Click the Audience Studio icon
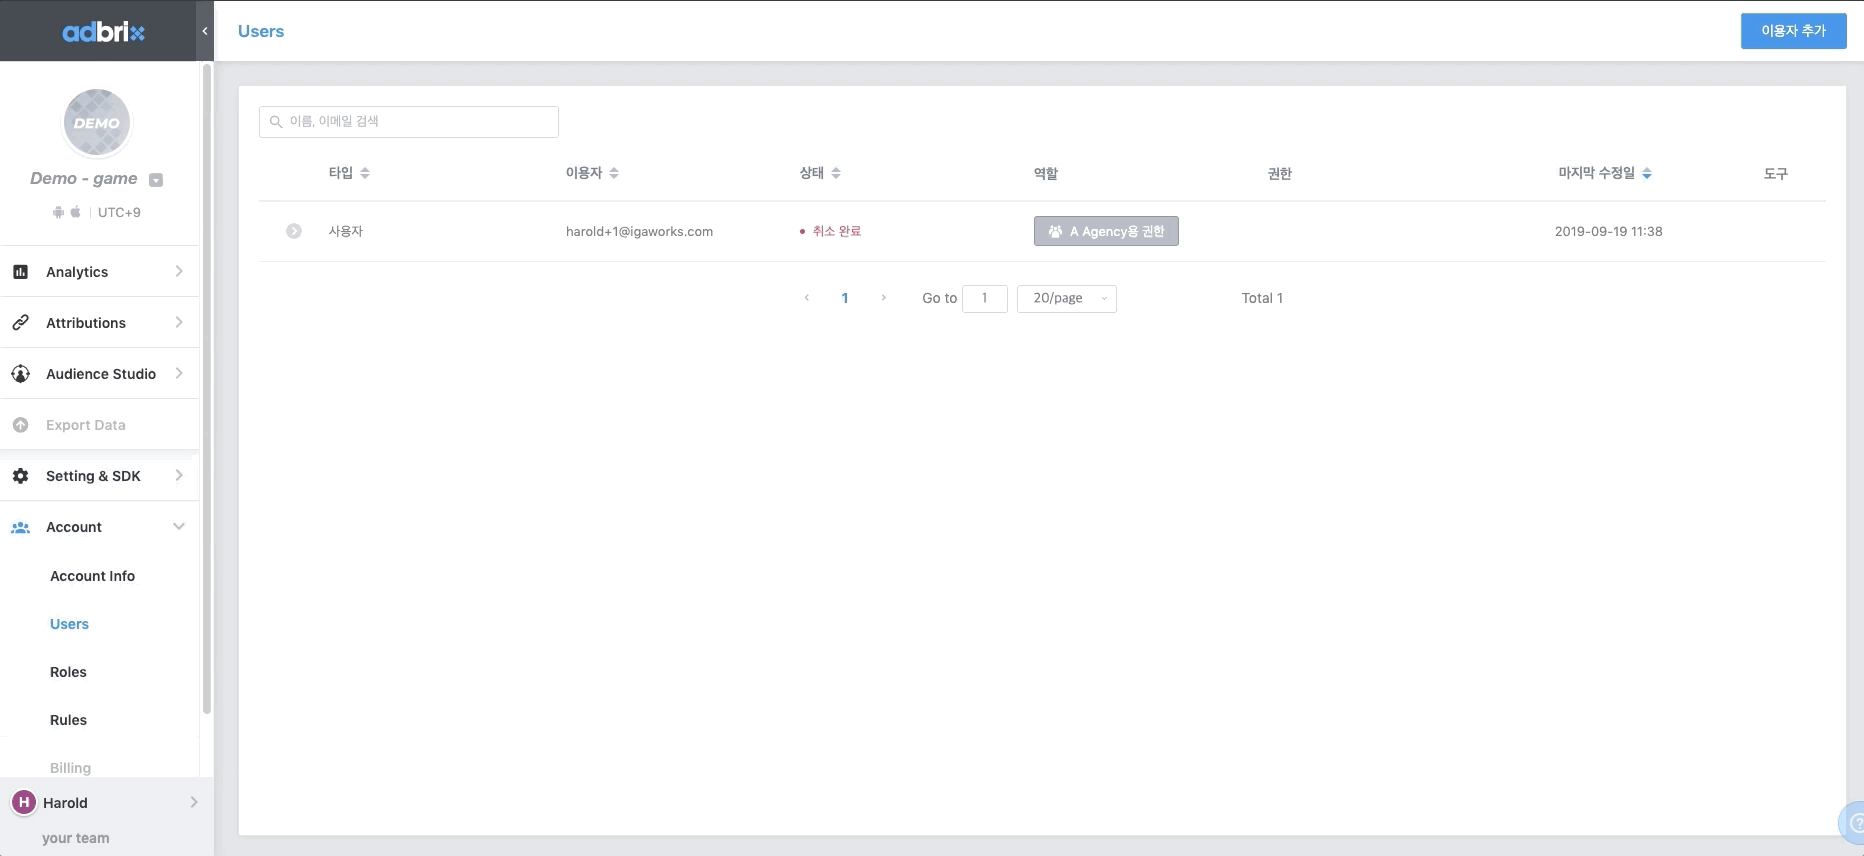 (20, 374)
